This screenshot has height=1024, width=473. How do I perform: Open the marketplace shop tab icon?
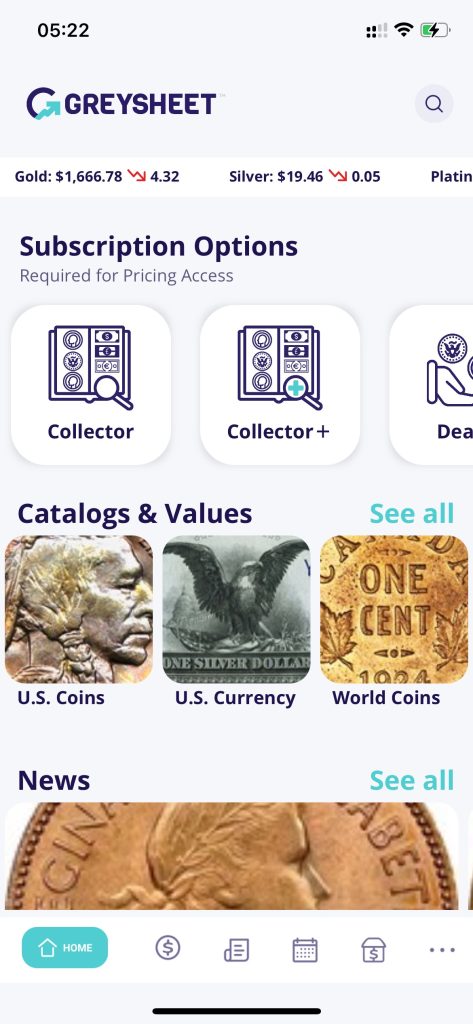click(x=374, y=950)
